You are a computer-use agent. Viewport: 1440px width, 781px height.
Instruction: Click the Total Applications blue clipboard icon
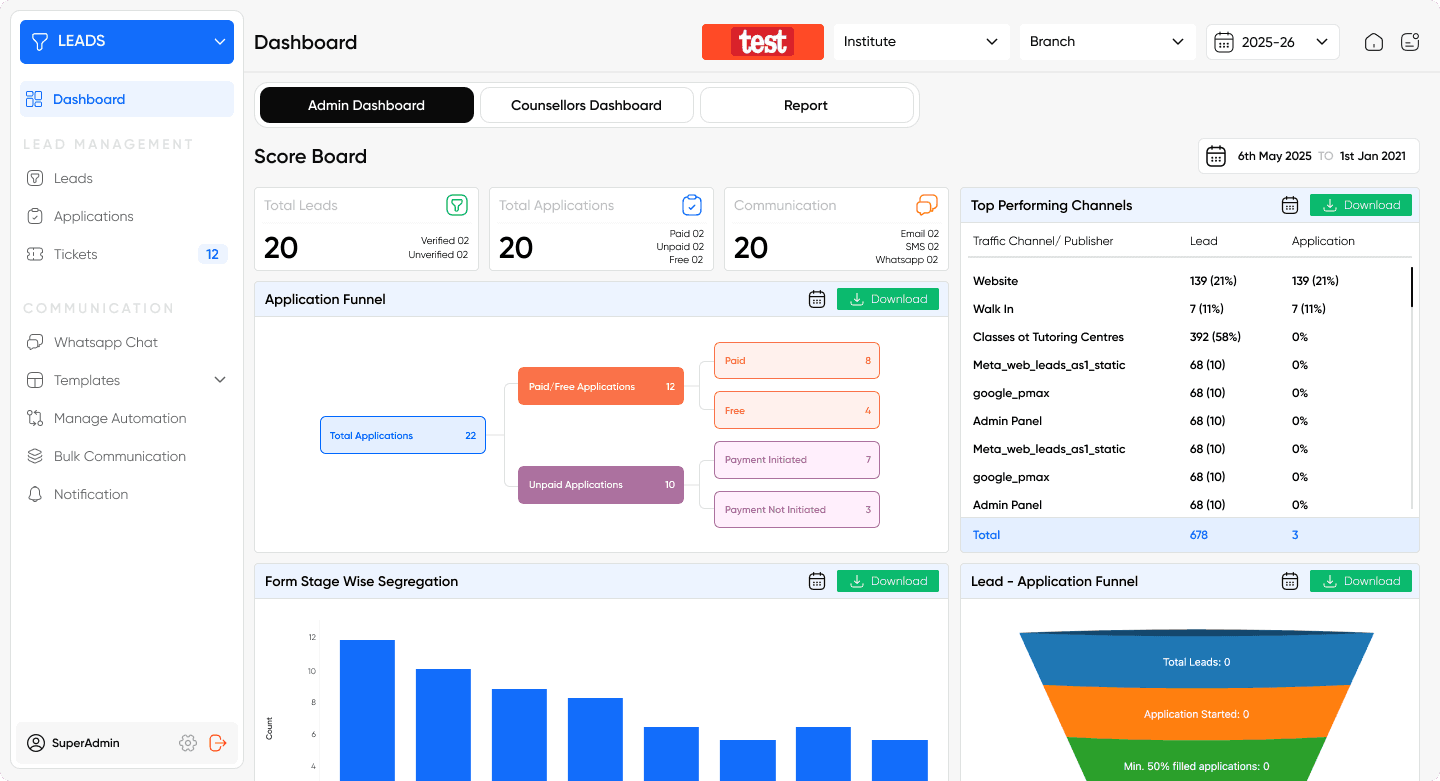pos(692,205)
